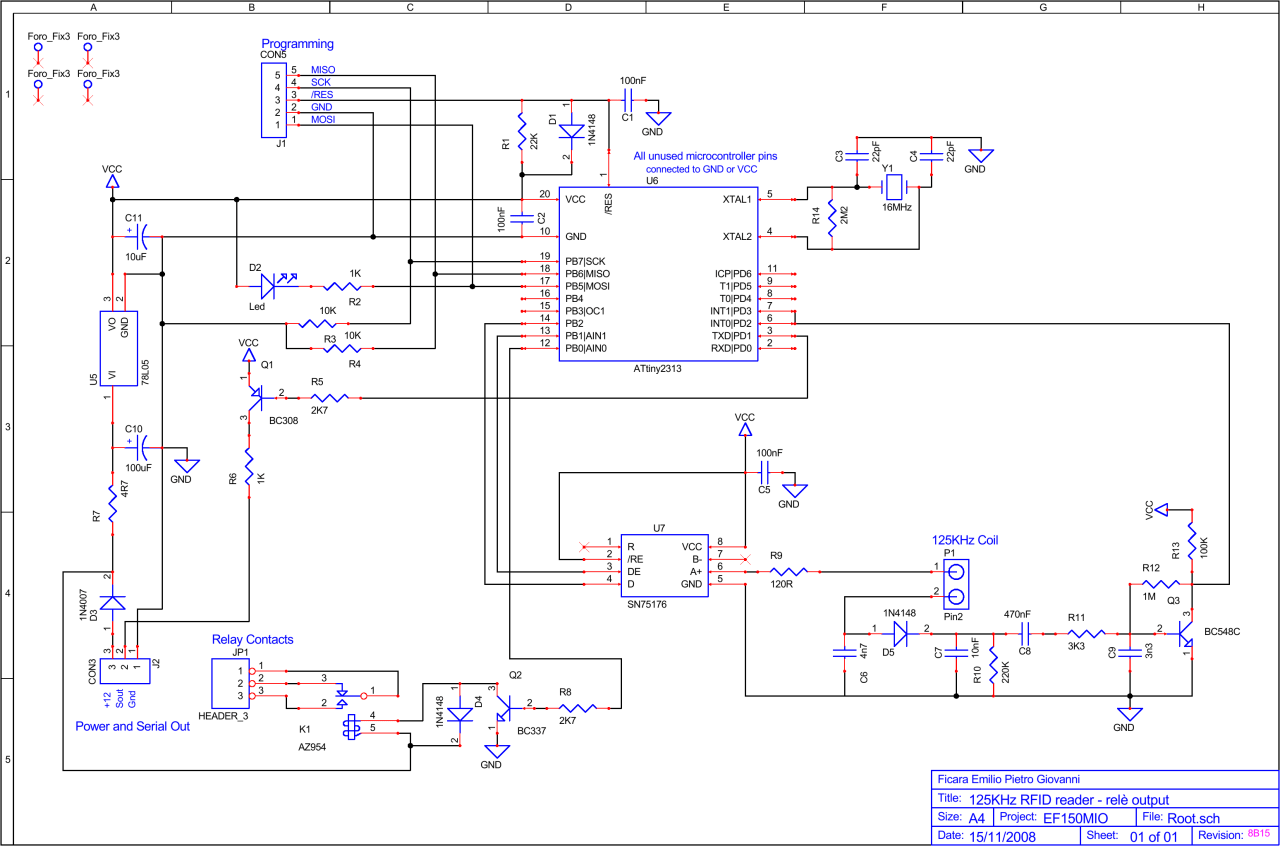Click the 'Programming' section heading
The height and width of the screenshot is (846, 1280).
297,44
